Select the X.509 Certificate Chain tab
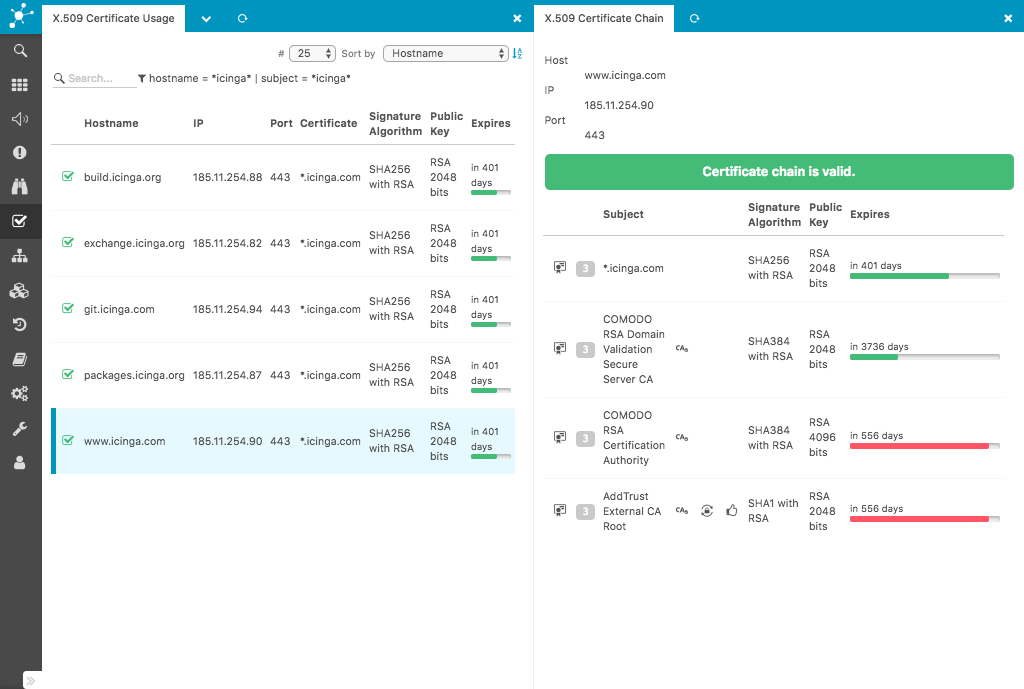This screenshot has width=1024, height=689. 603,18
